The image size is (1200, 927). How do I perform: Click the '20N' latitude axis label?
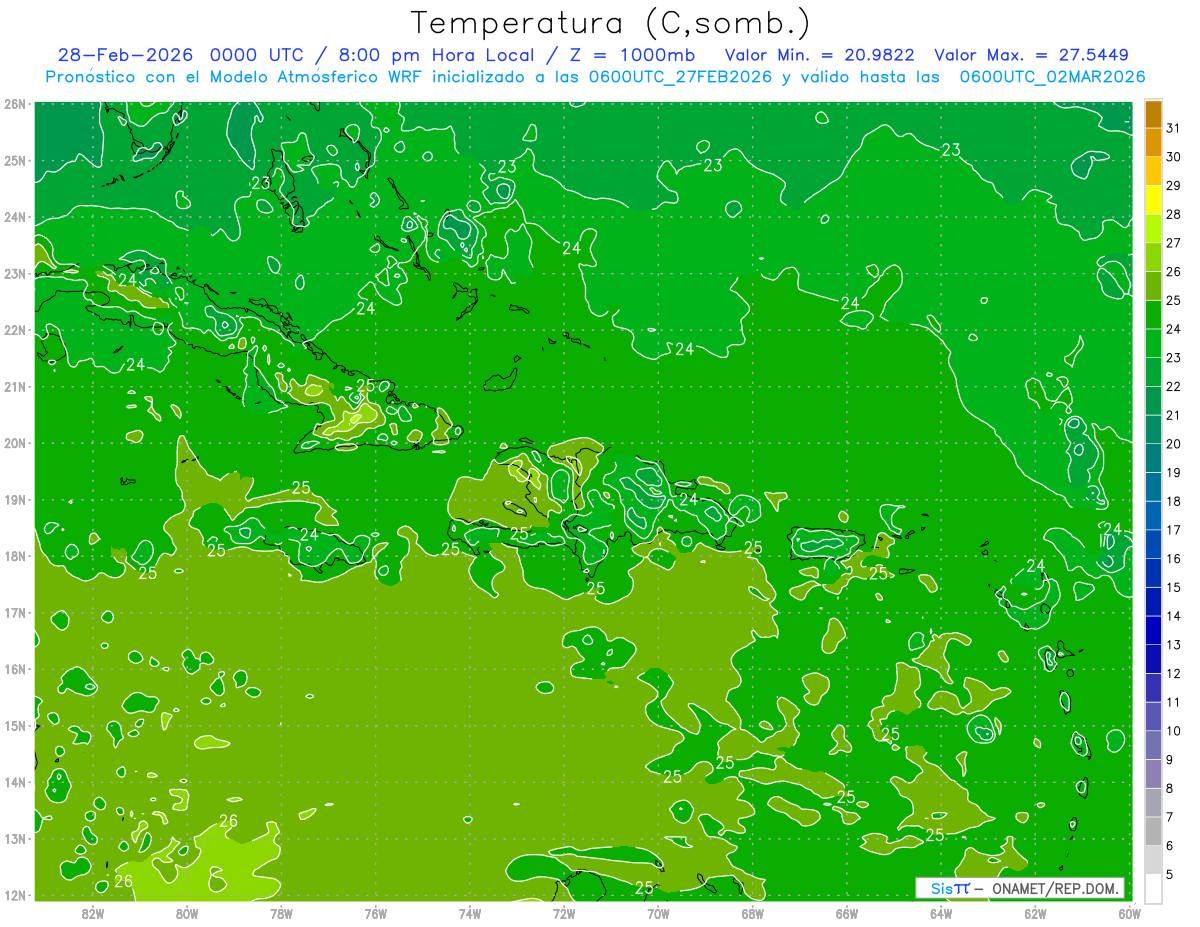click(15, 443)
